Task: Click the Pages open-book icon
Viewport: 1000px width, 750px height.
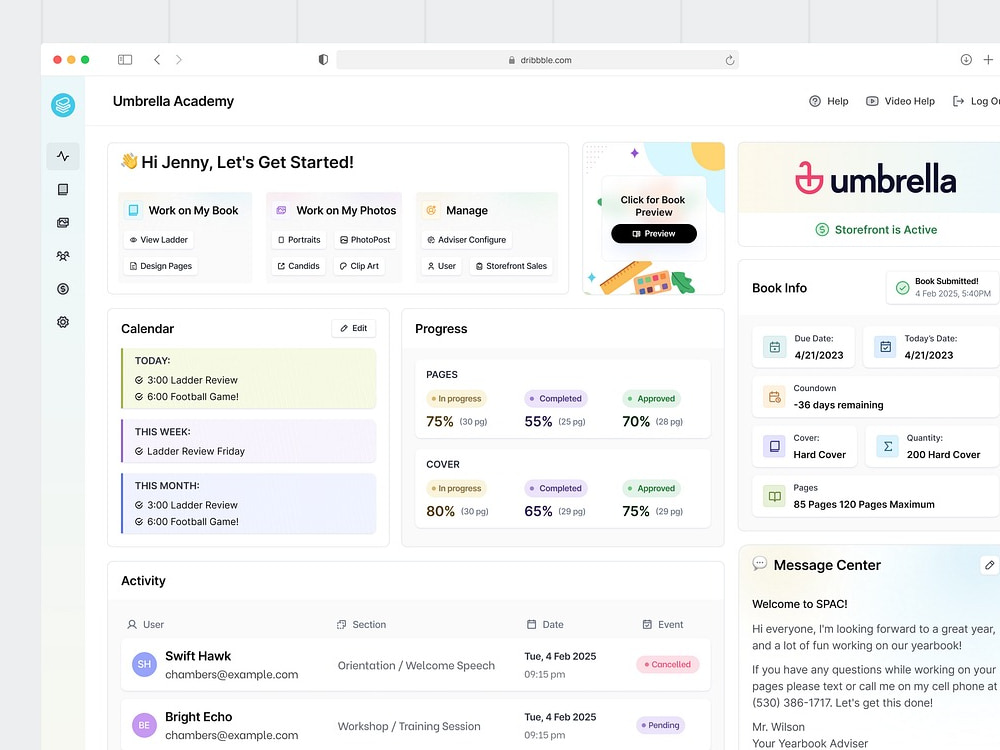Action: [x=775, y=496]
